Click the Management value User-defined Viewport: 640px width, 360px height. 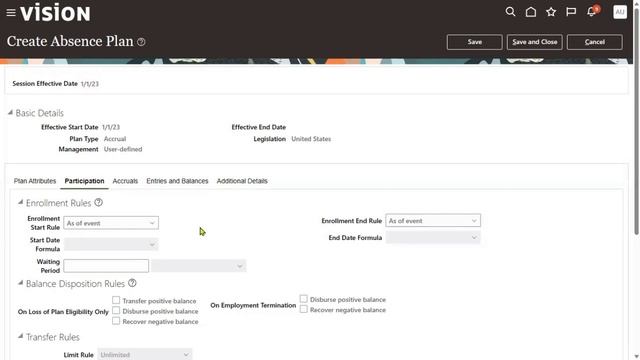(x=123, y=149)
